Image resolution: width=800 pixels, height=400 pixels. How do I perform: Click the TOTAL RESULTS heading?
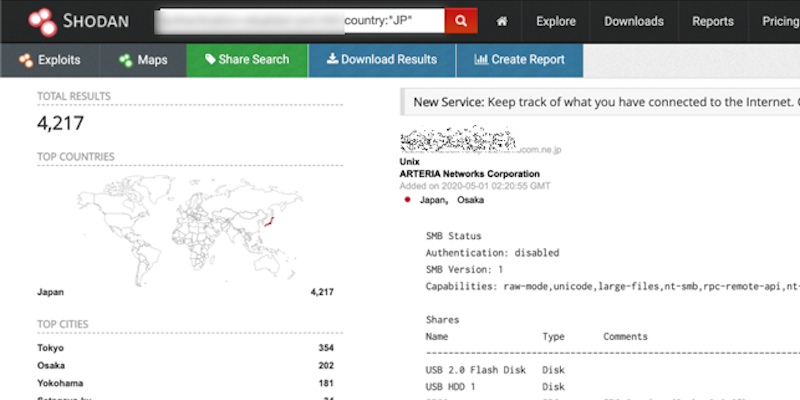coord(74,96)
